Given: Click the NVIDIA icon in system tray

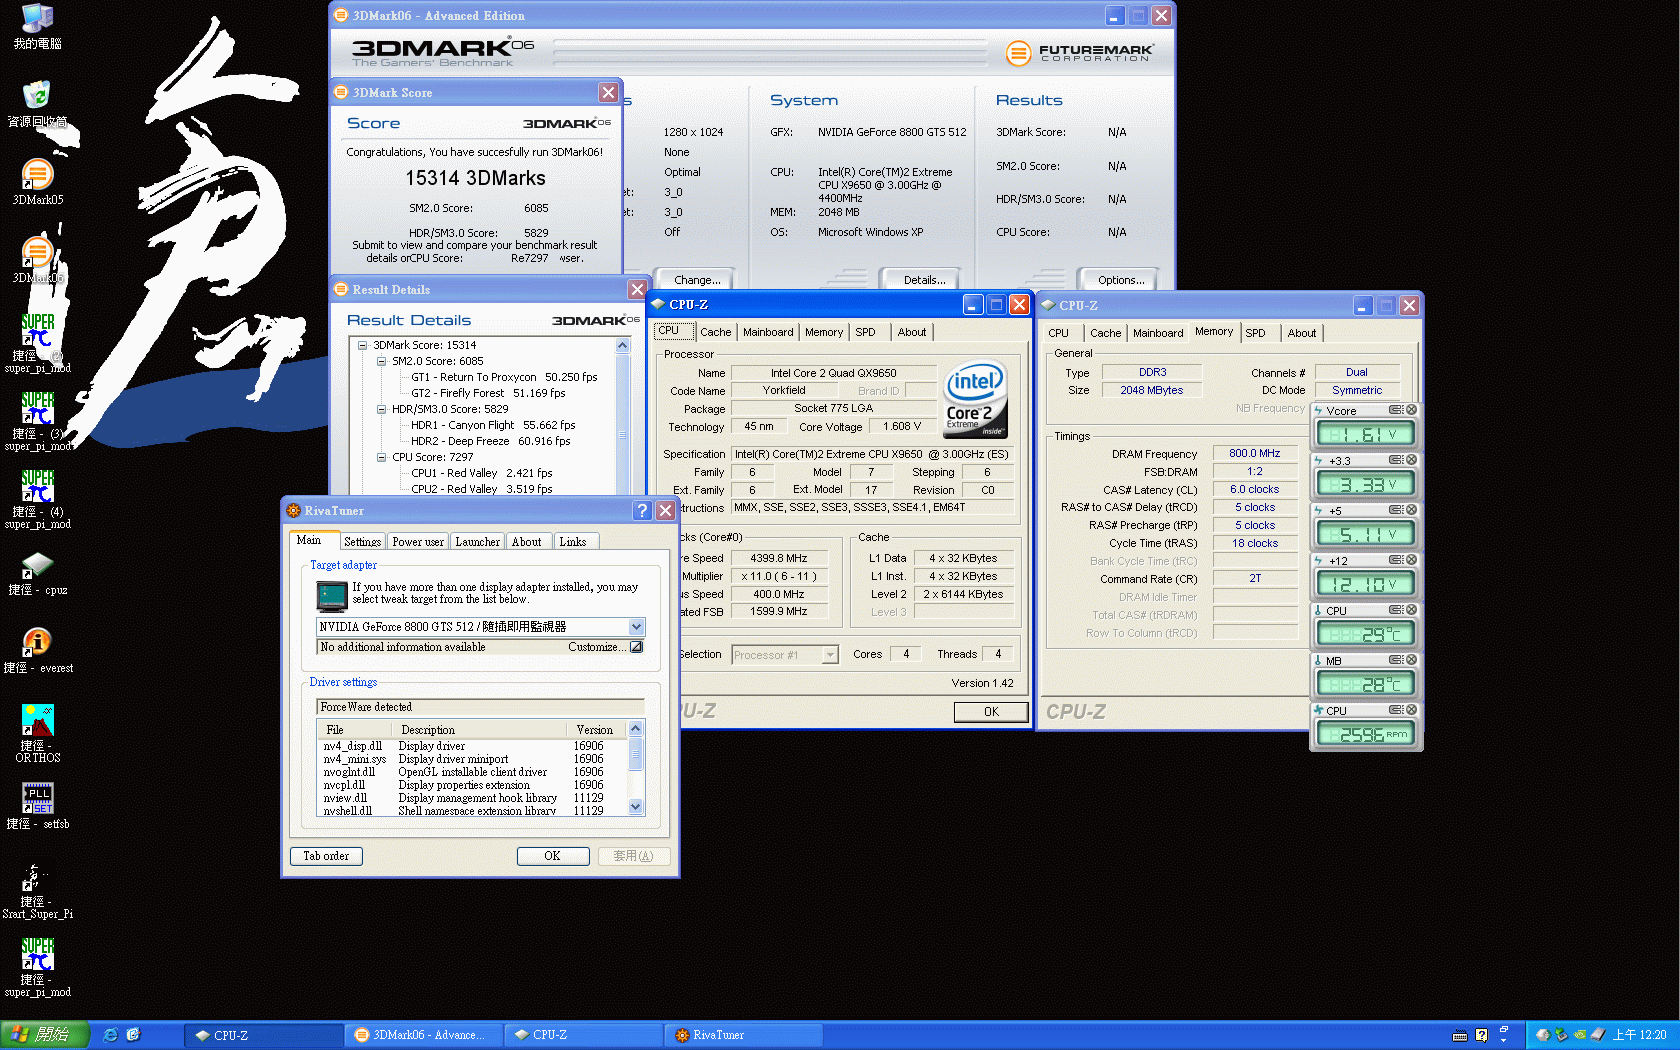Looking at the screenshot, I should [1579, 1035].
